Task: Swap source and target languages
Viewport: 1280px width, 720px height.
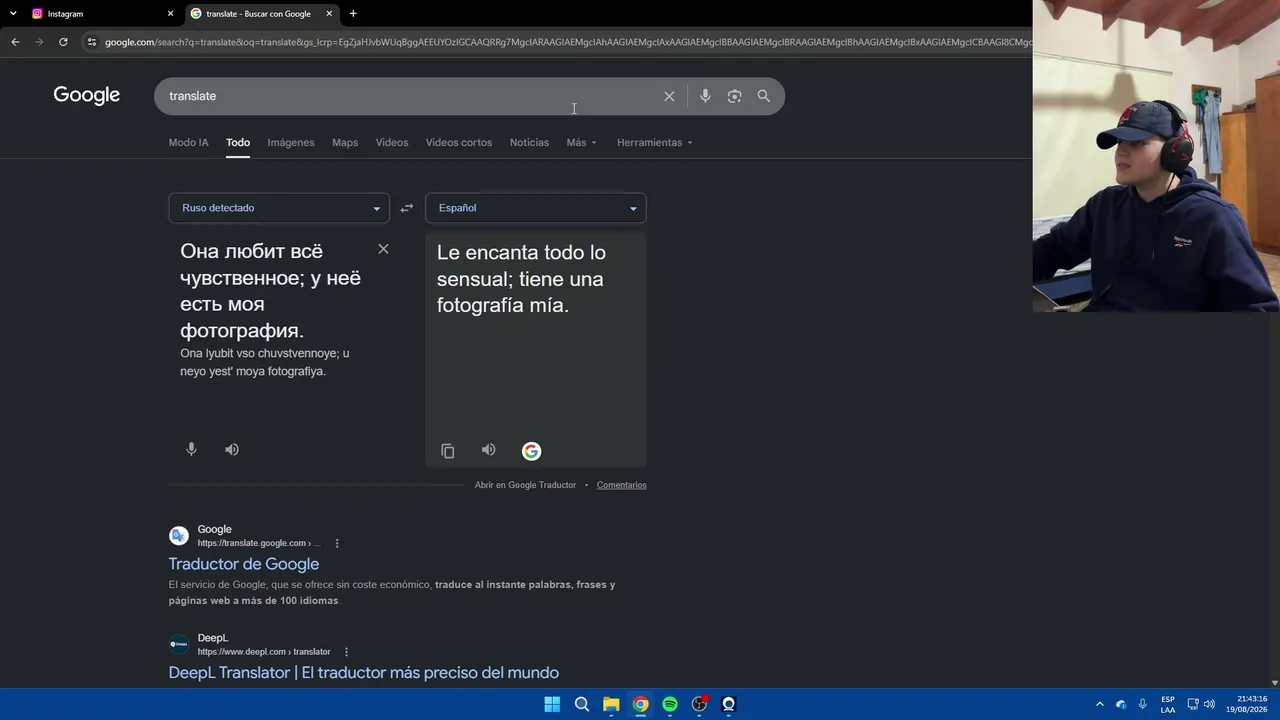Action: [407, 208]
